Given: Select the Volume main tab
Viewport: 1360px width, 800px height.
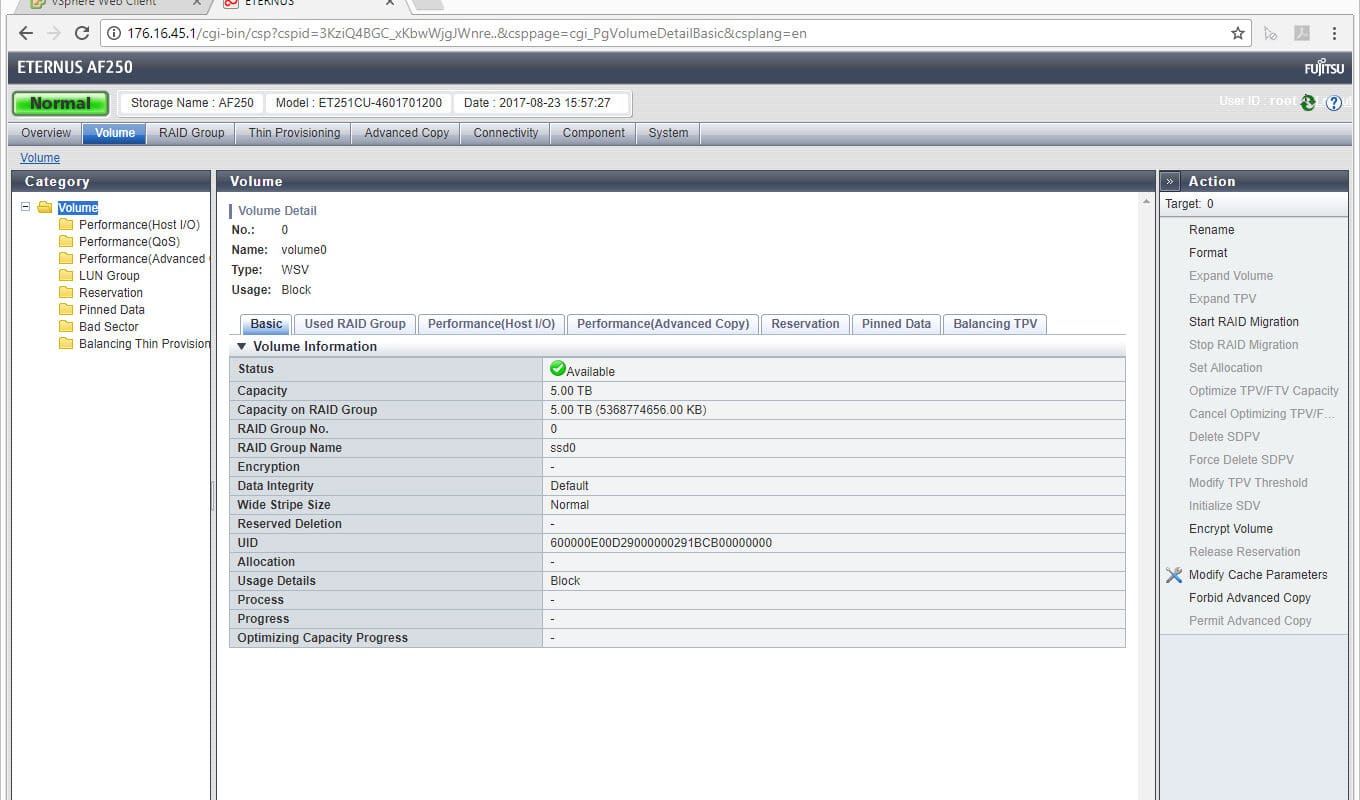Looking at the screenshot, I should [115, 133].
